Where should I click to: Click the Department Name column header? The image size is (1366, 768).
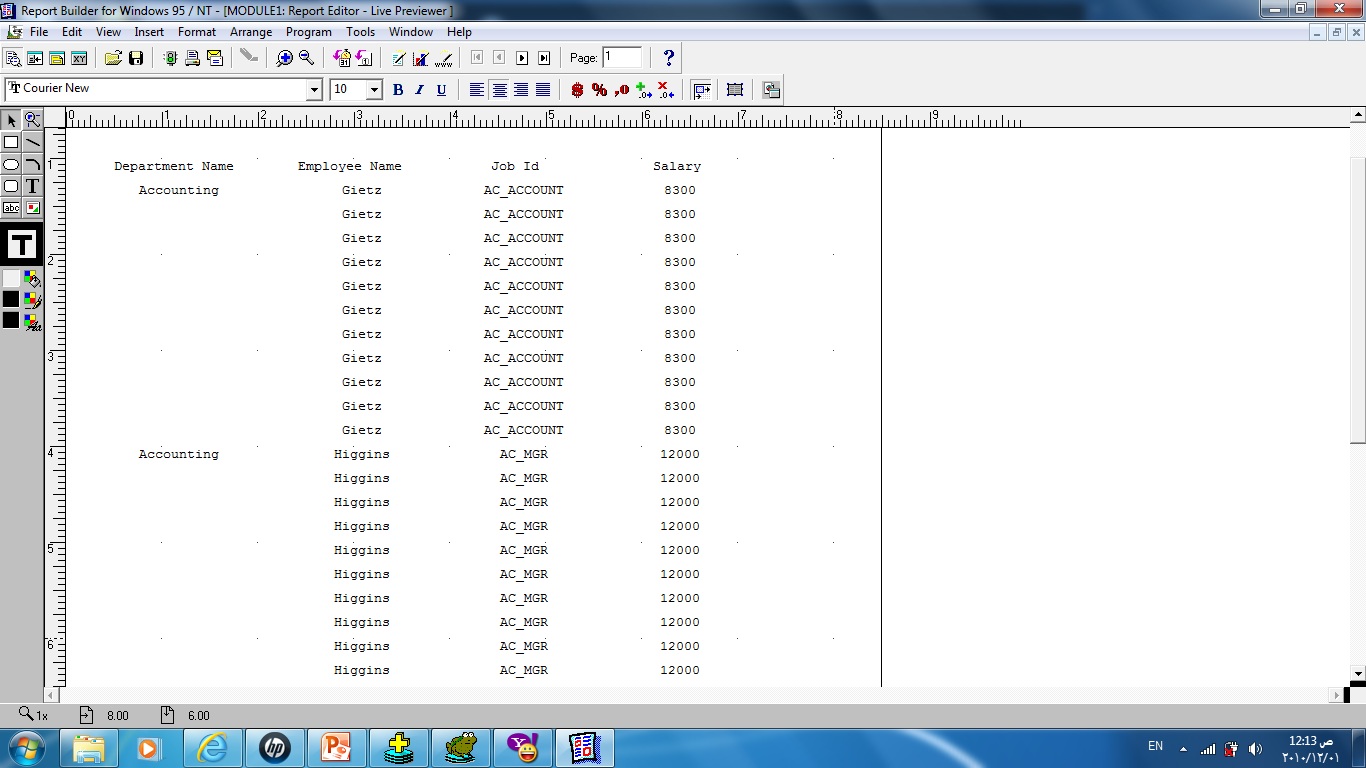click(x=173, y=166)
